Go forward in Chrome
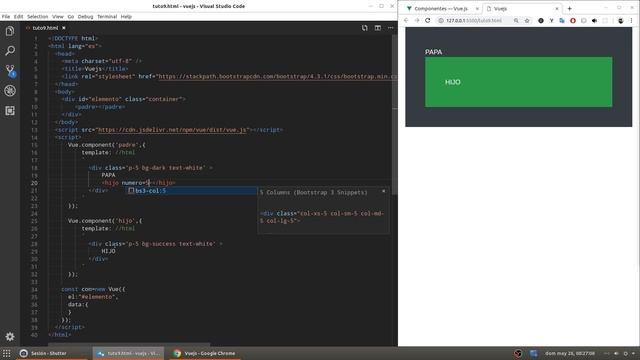This screenshot has width=640, height=360. coord(417,20)
